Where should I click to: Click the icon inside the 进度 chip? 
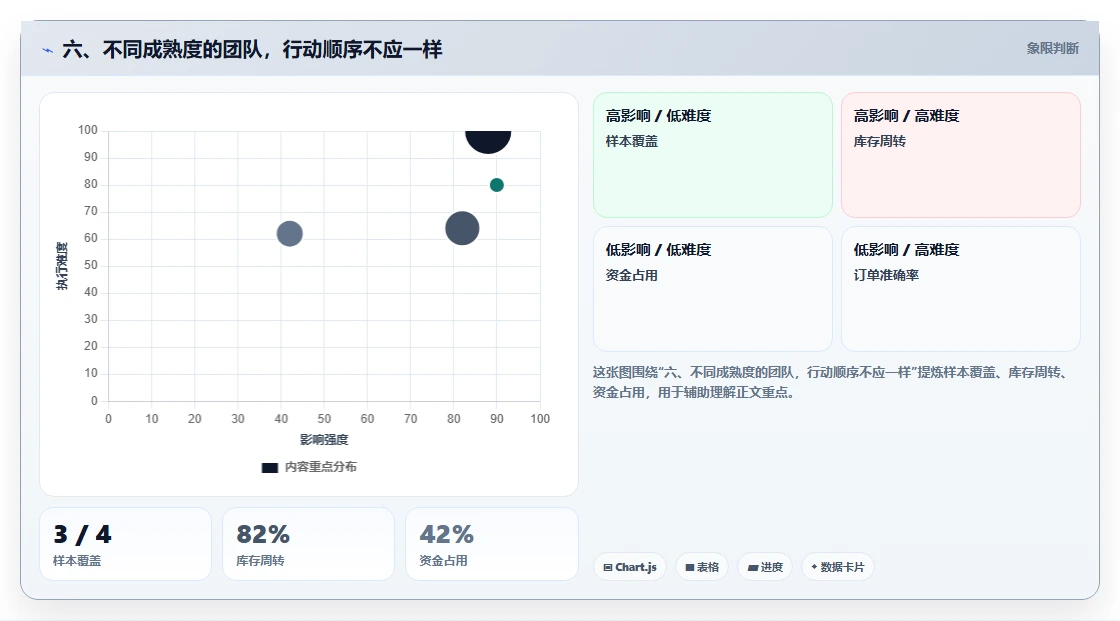click(753, 567)
